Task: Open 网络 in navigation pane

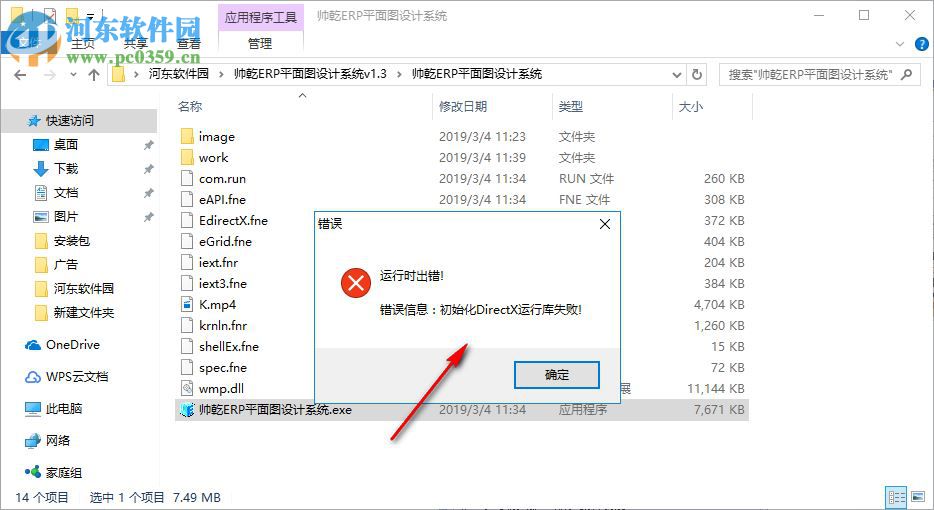Action: click(58, 440)
